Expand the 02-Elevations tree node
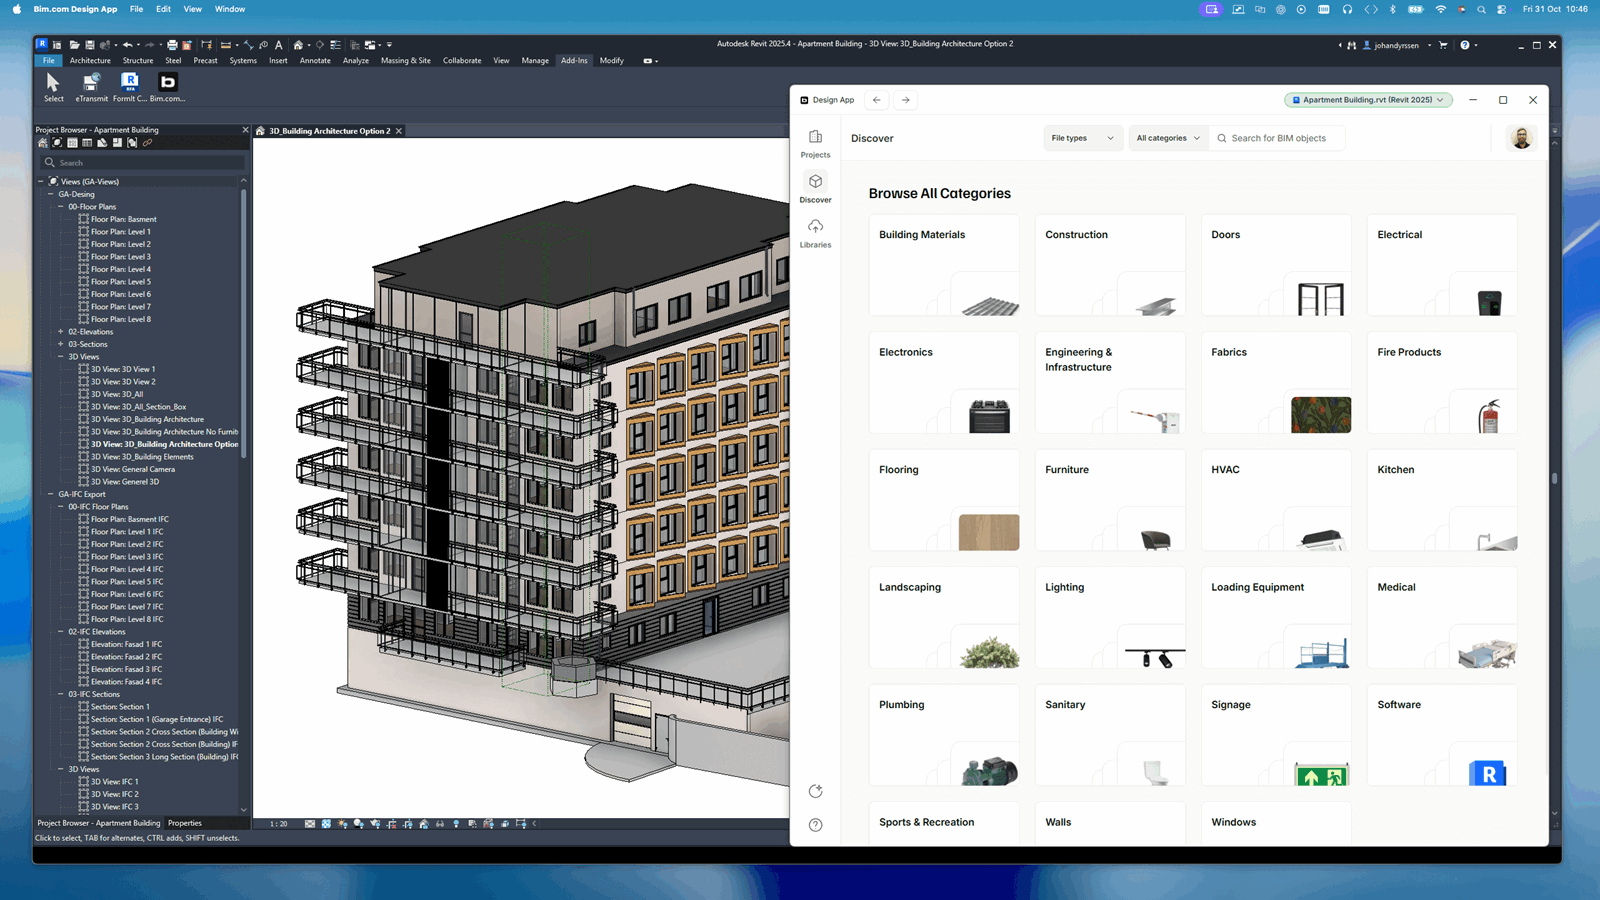 [60, 331]
